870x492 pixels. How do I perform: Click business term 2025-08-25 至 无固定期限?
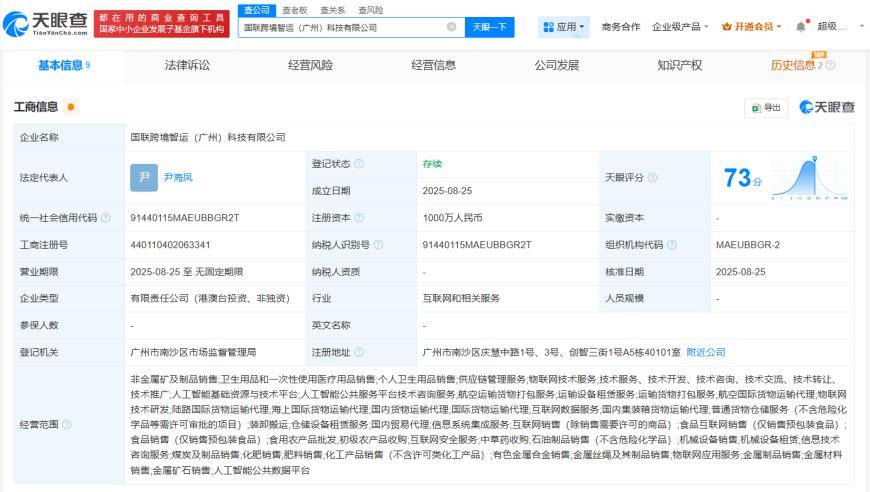pyautogui.click(x=187, y=272)
